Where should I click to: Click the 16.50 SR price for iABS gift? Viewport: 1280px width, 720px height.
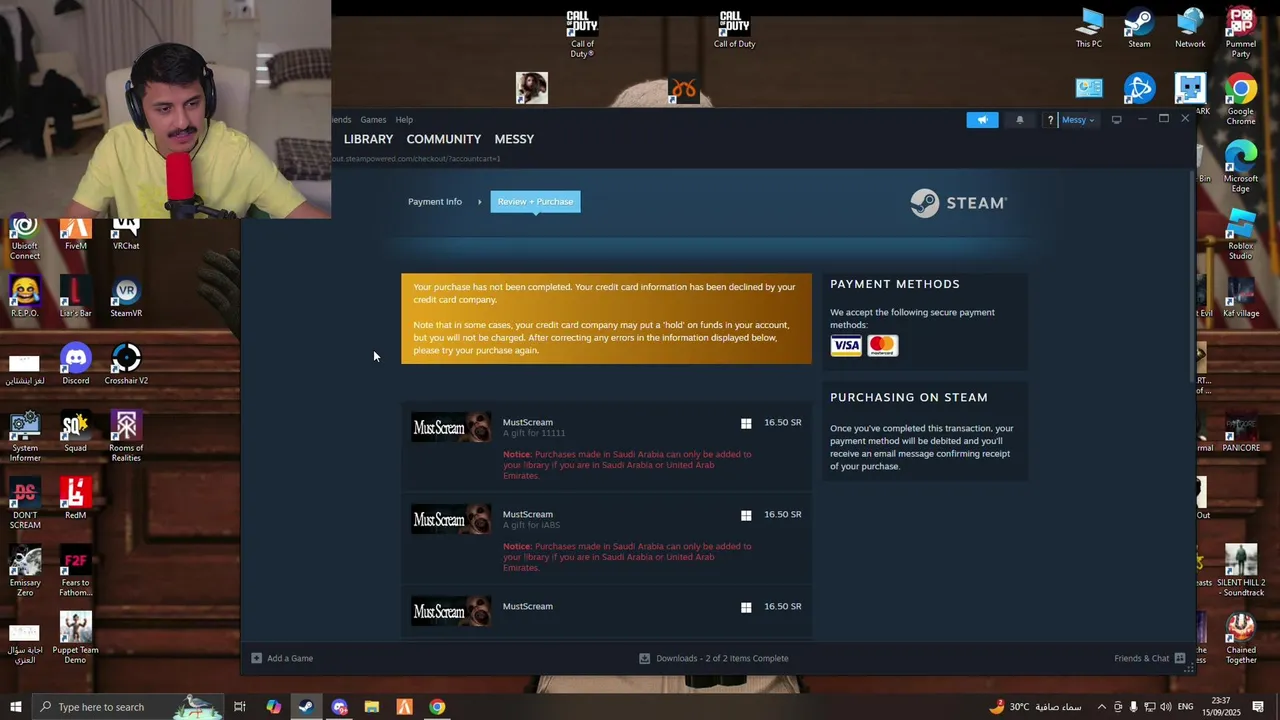783,514
